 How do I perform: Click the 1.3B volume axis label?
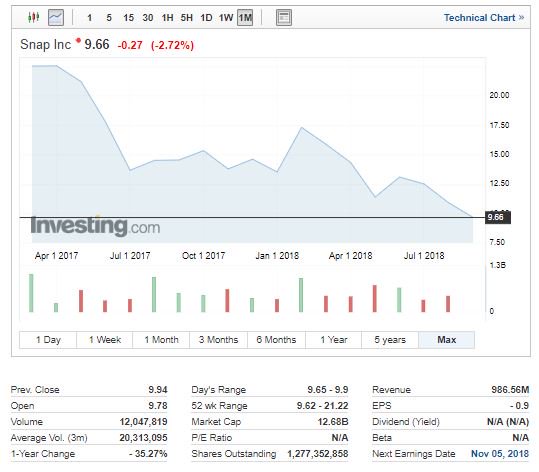click(x=497, y=265)
